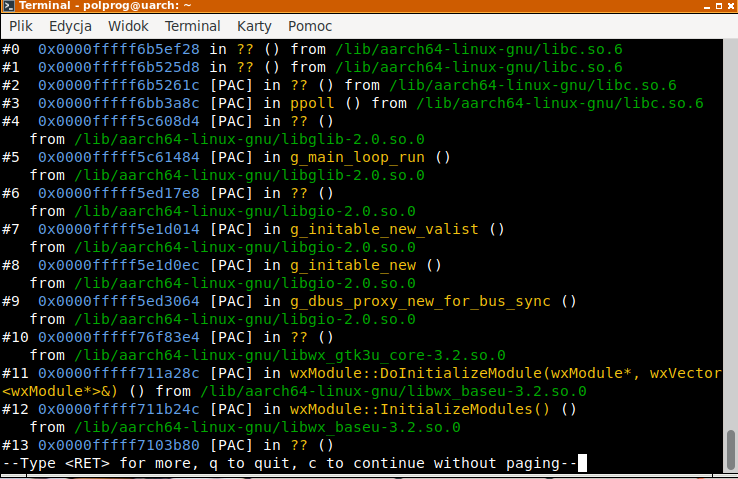Click libglib-2.0.so.0 path under frame #5
Viewport: 738px width, 479px height.
[249, 176]
